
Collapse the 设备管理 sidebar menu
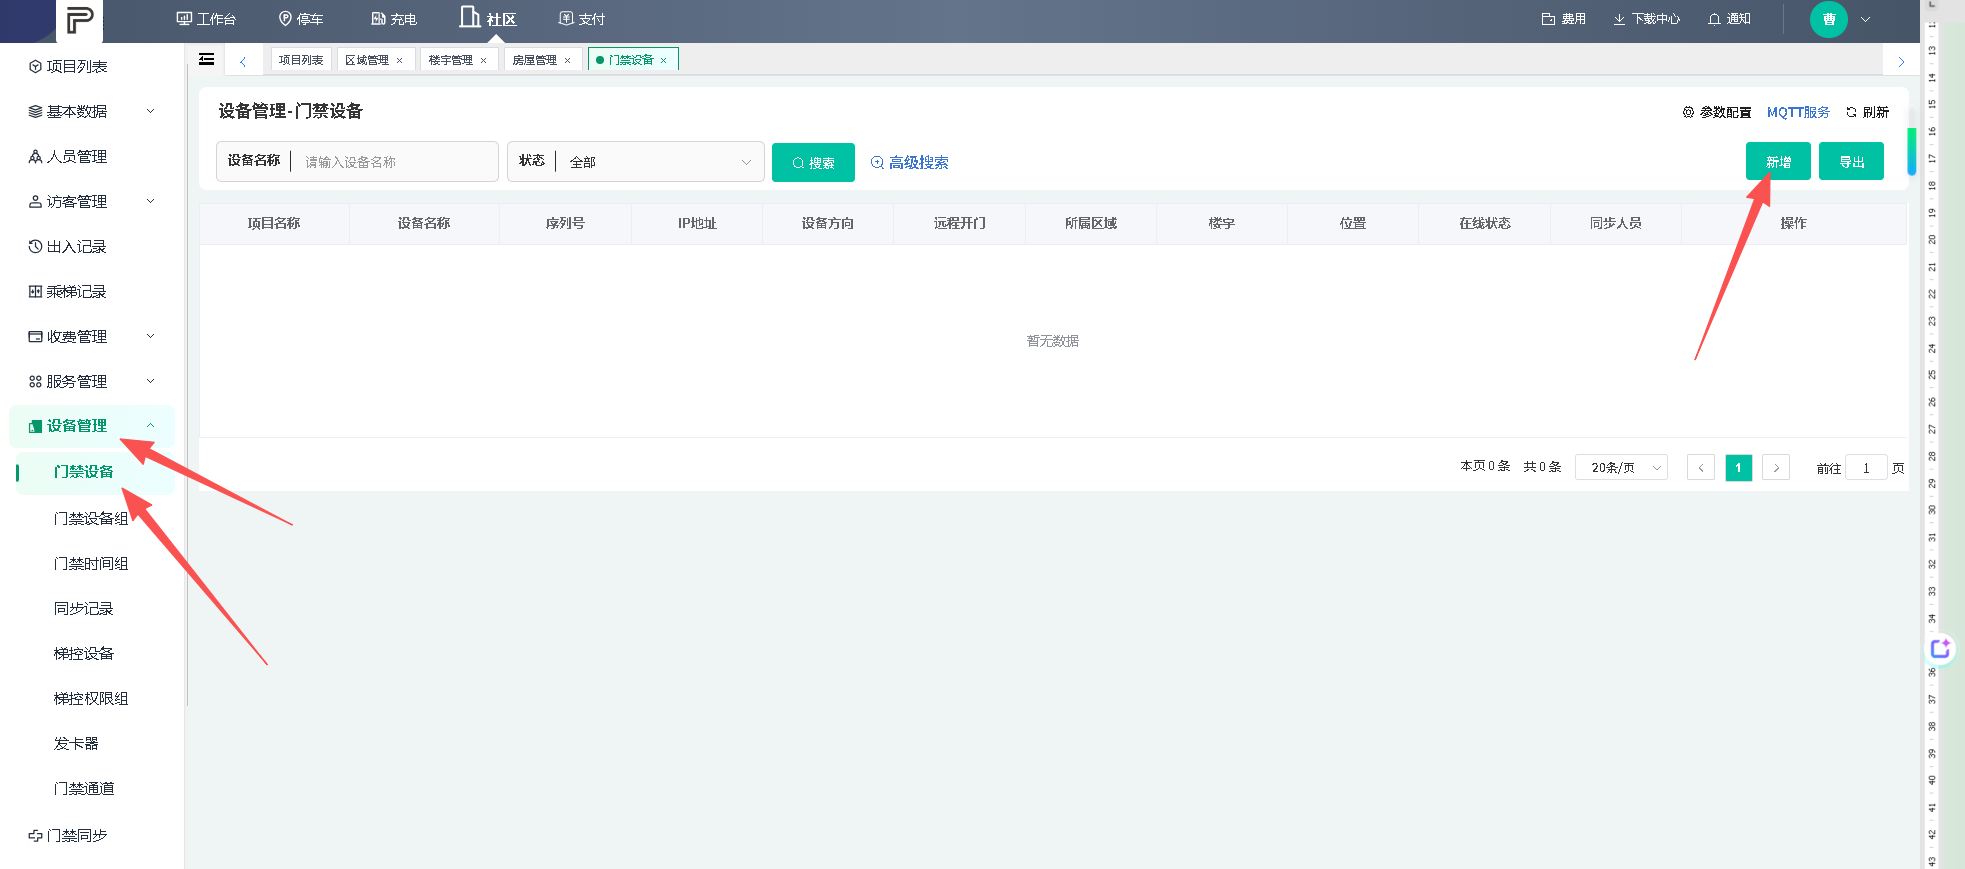[92, 426]
